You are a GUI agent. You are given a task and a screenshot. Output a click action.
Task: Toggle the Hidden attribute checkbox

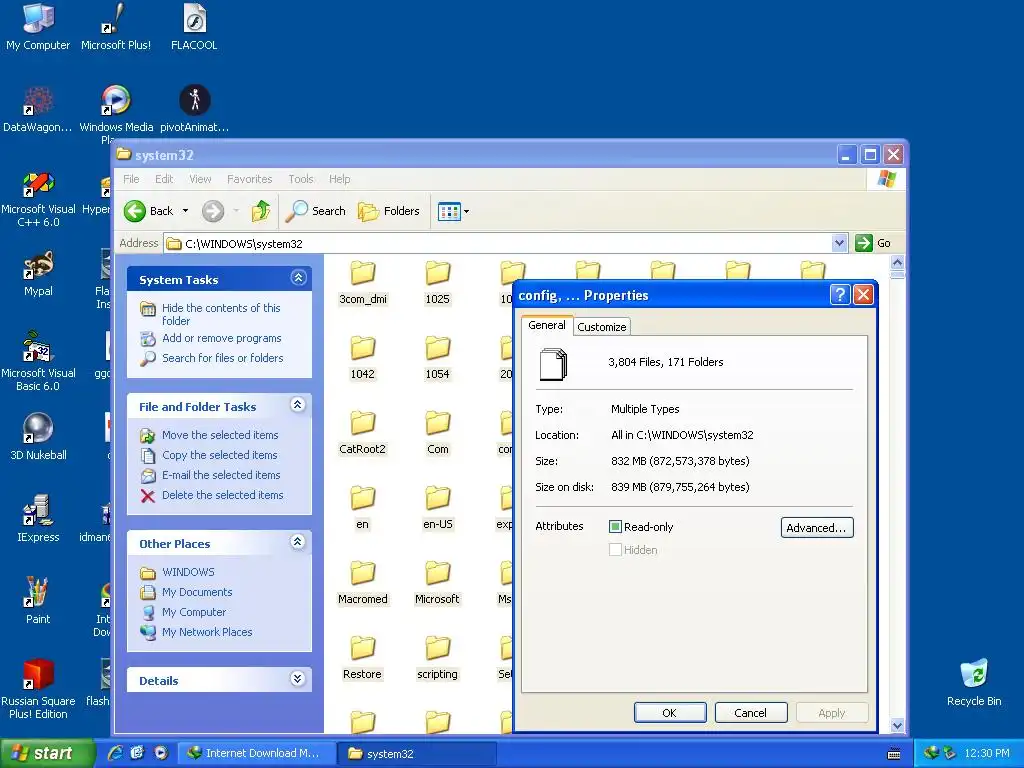click(x=615, y=550)
